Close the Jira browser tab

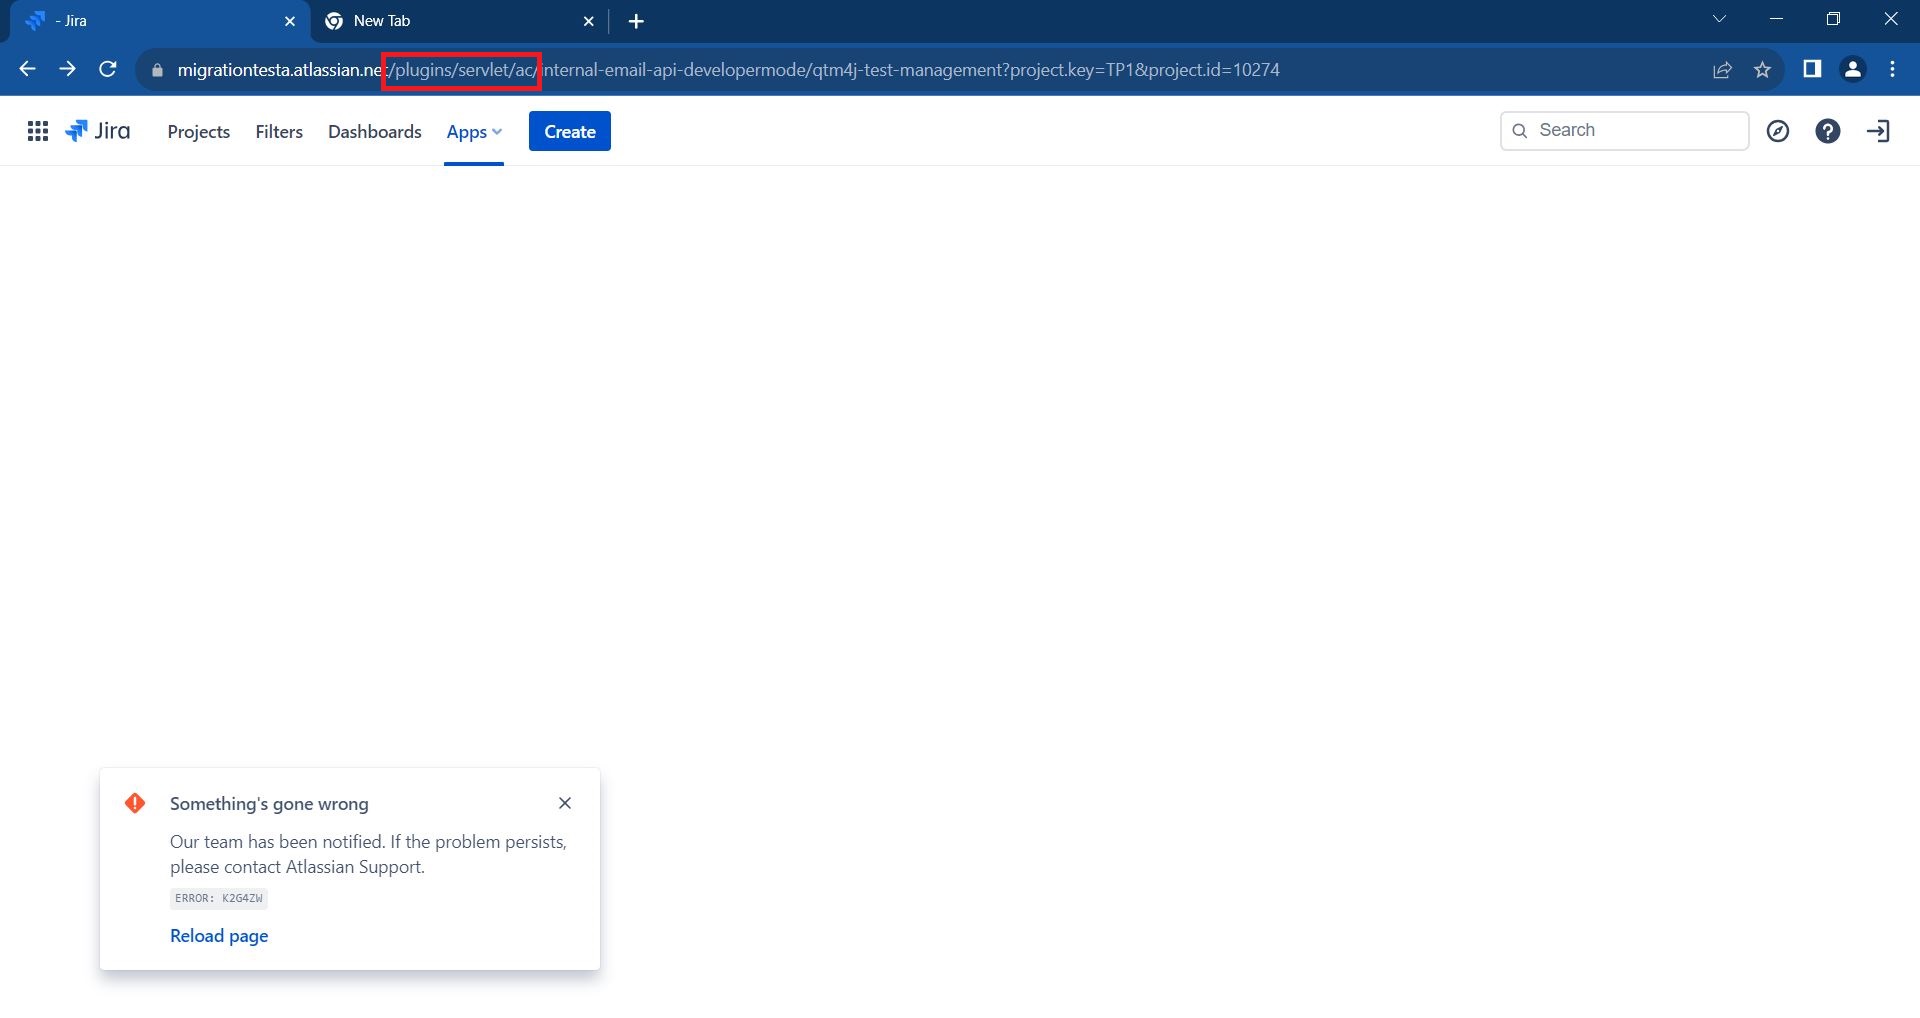290,21
